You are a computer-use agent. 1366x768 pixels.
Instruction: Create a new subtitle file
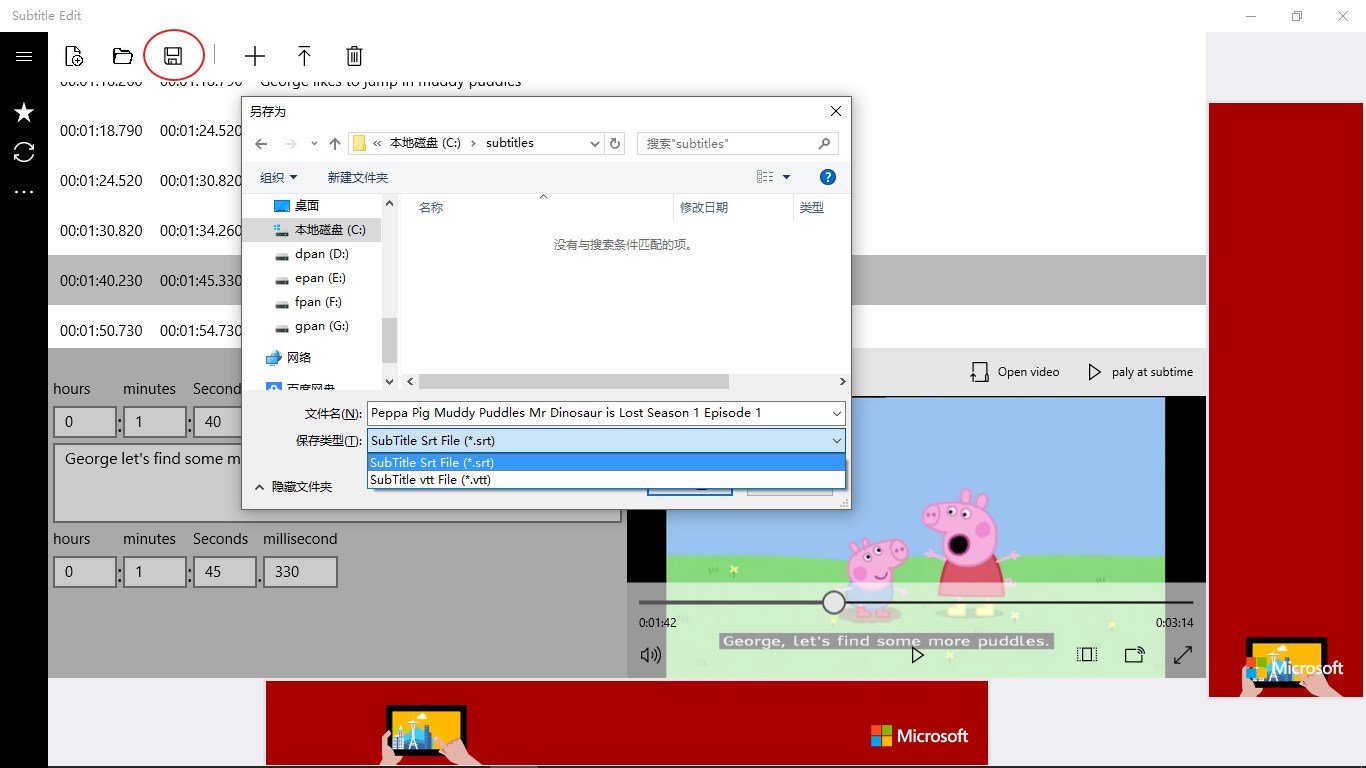73,56
